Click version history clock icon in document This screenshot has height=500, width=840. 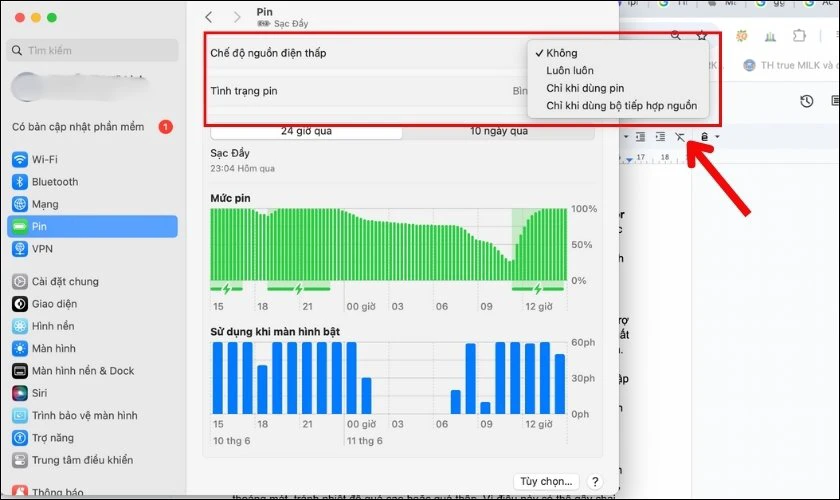click(x=806, y=101)
